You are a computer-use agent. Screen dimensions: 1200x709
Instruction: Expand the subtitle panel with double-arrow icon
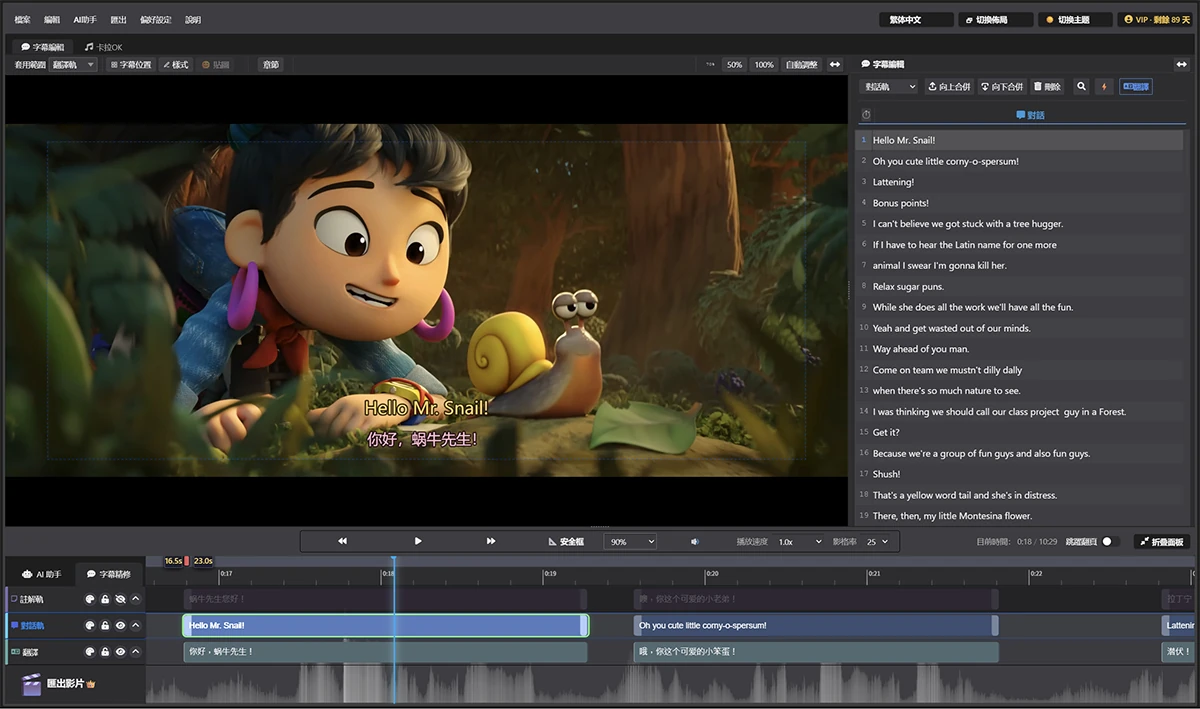(x=1180, y=64)
